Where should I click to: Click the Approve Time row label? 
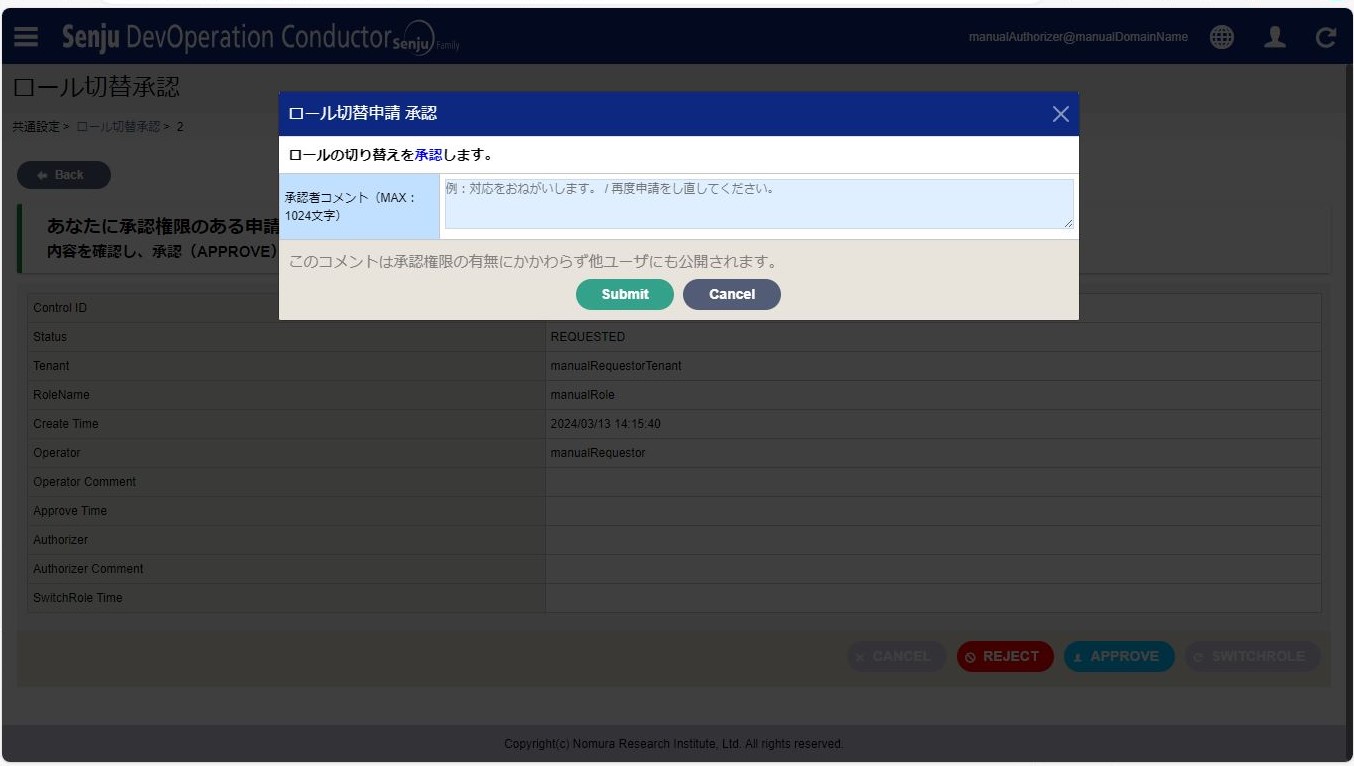(x=70, y=511)
